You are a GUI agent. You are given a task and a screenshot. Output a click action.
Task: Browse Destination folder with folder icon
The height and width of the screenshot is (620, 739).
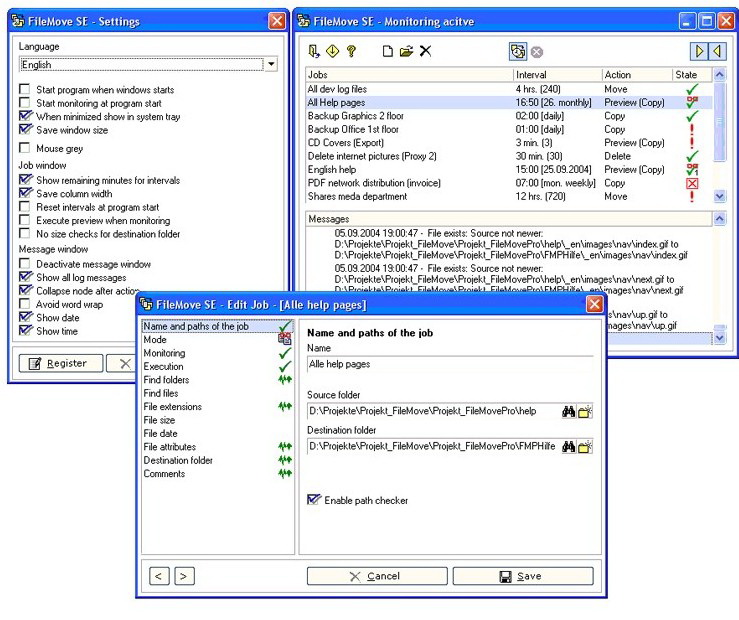[585, 447]
